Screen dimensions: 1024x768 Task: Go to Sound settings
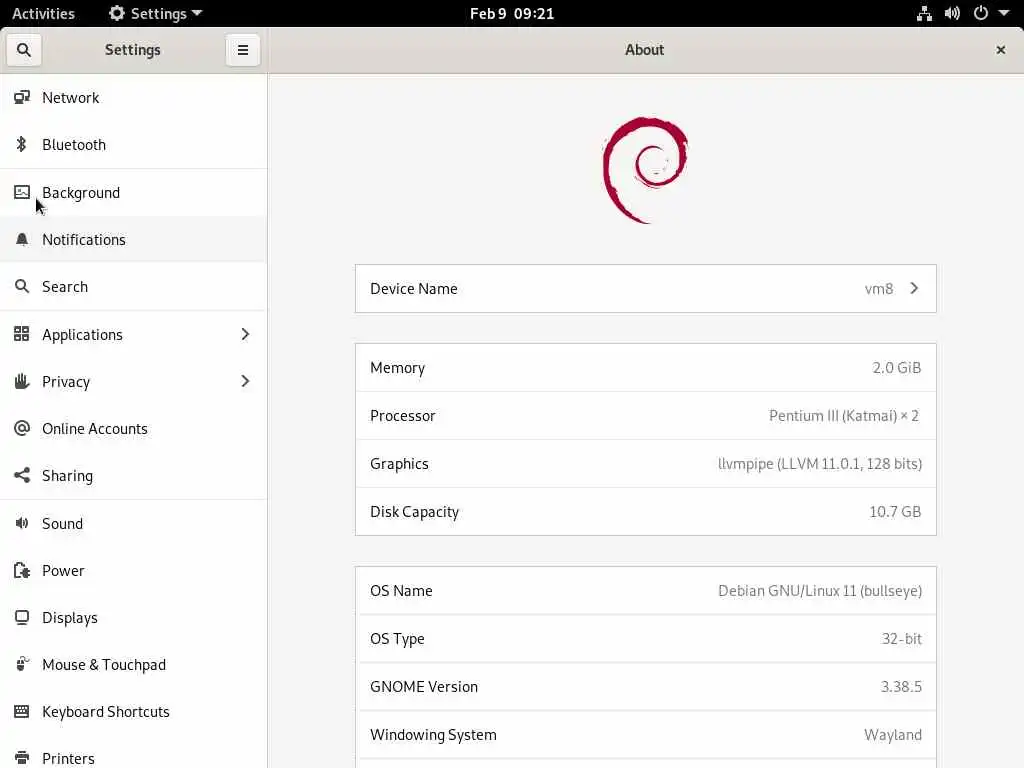[133, 523]
